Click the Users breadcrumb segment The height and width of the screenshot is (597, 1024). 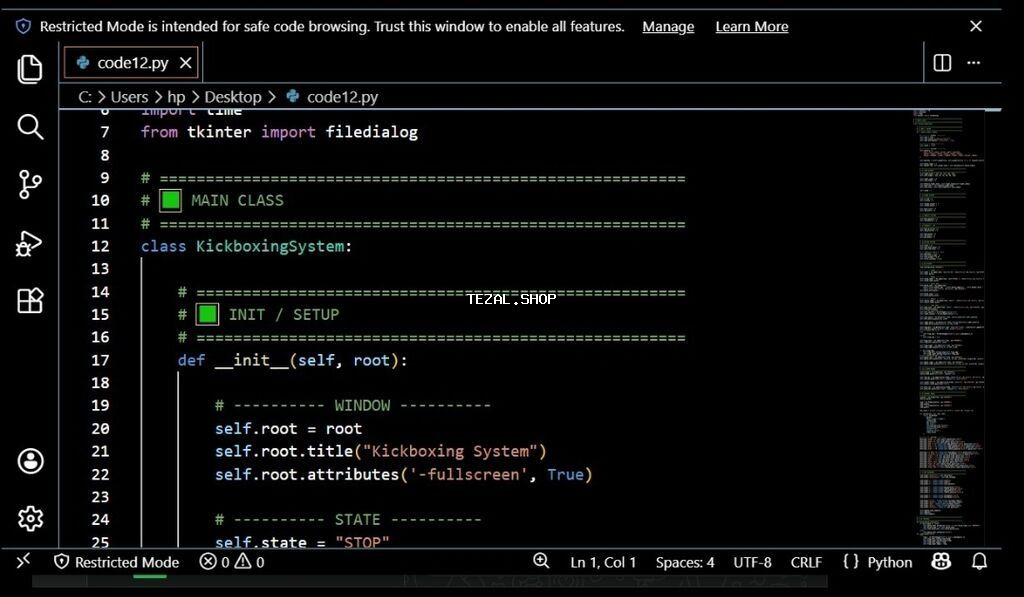(129, 97)
